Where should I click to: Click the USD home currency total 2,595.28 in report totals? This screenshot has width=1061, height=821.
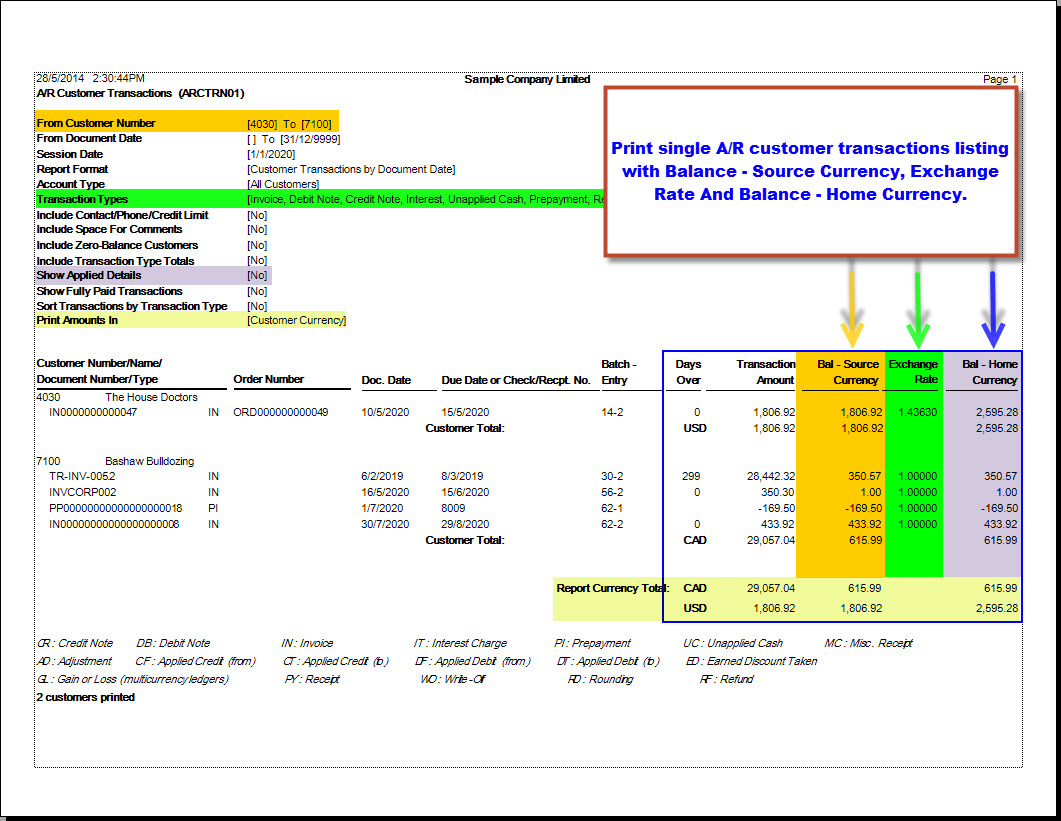point(997,608)
